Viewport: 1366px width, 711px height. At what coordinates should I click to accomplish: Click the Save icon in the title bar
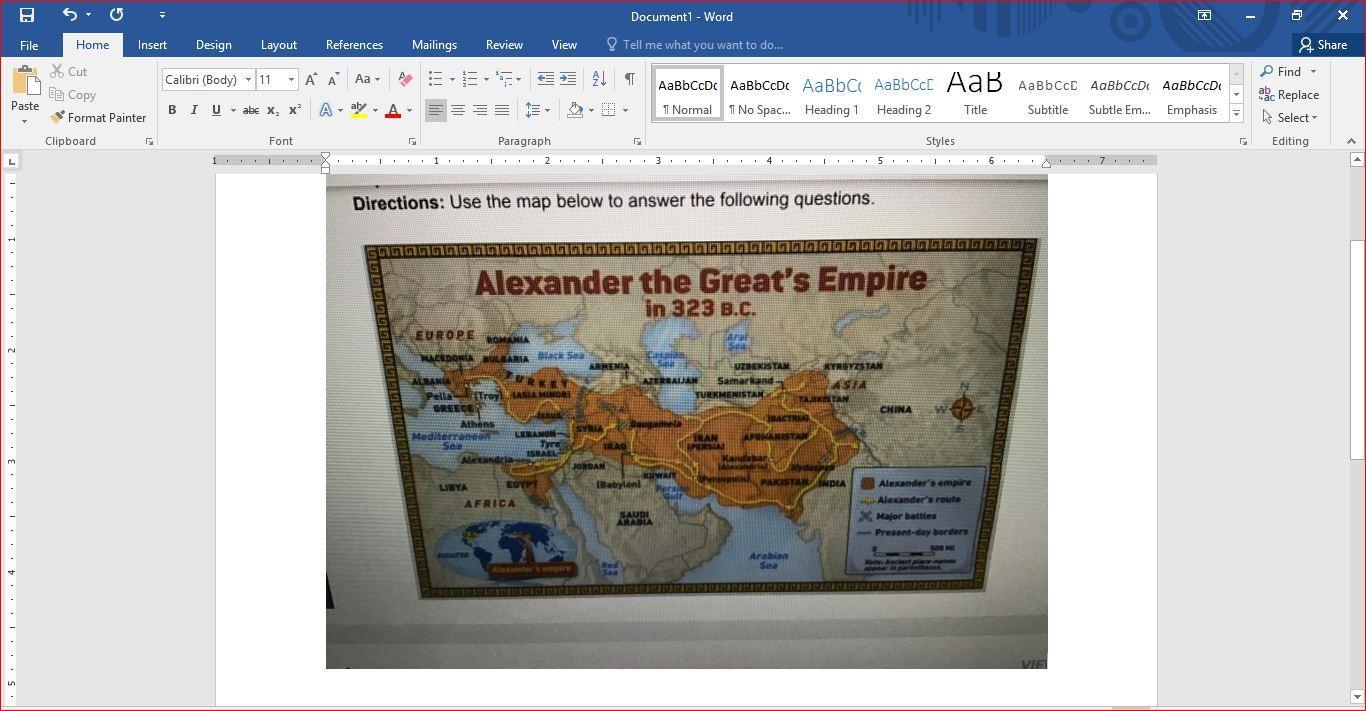[x=27, y=15]
